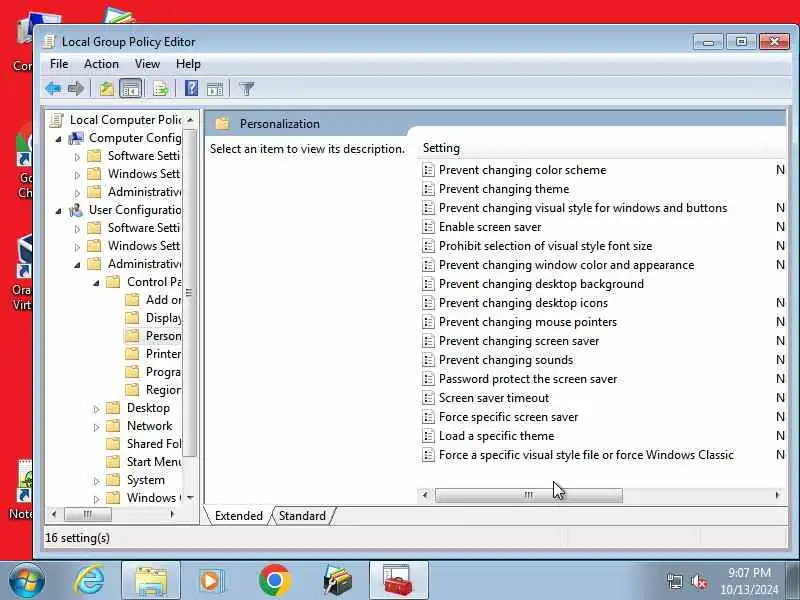Click the console tree vertical scrollbar thumb
The height and width of the screenshot is (600, 800).
point(189,293)
